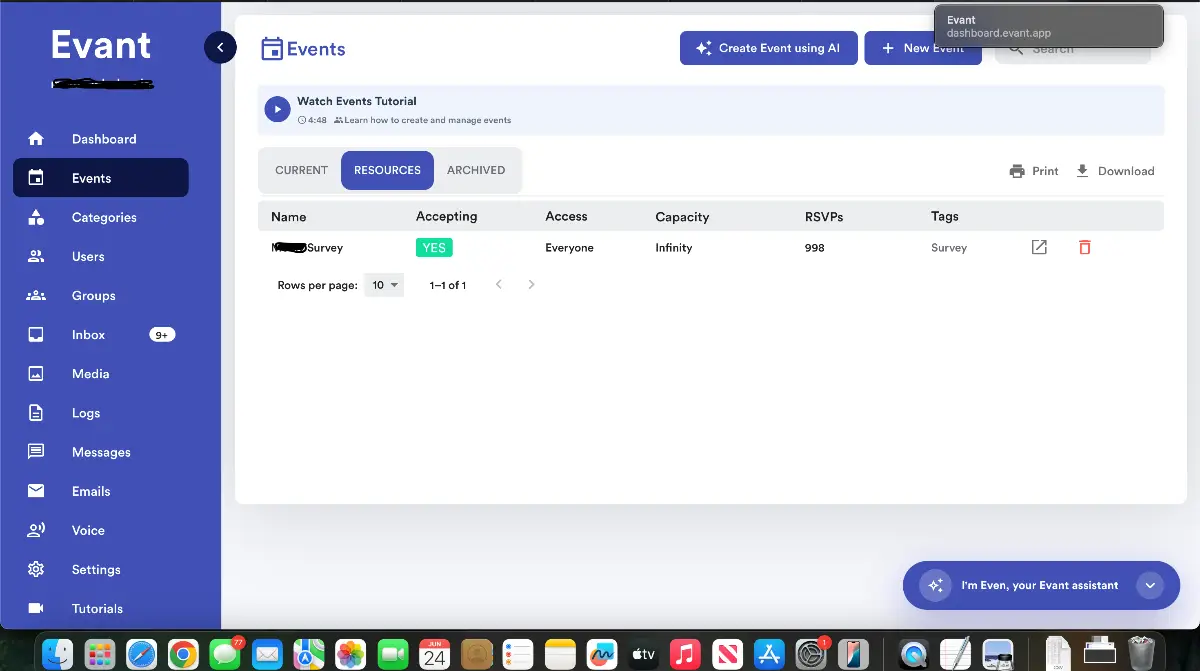The image size is (1200, 671).
Task: Open Categories via its shapes icon
Action: click(36, 217)
